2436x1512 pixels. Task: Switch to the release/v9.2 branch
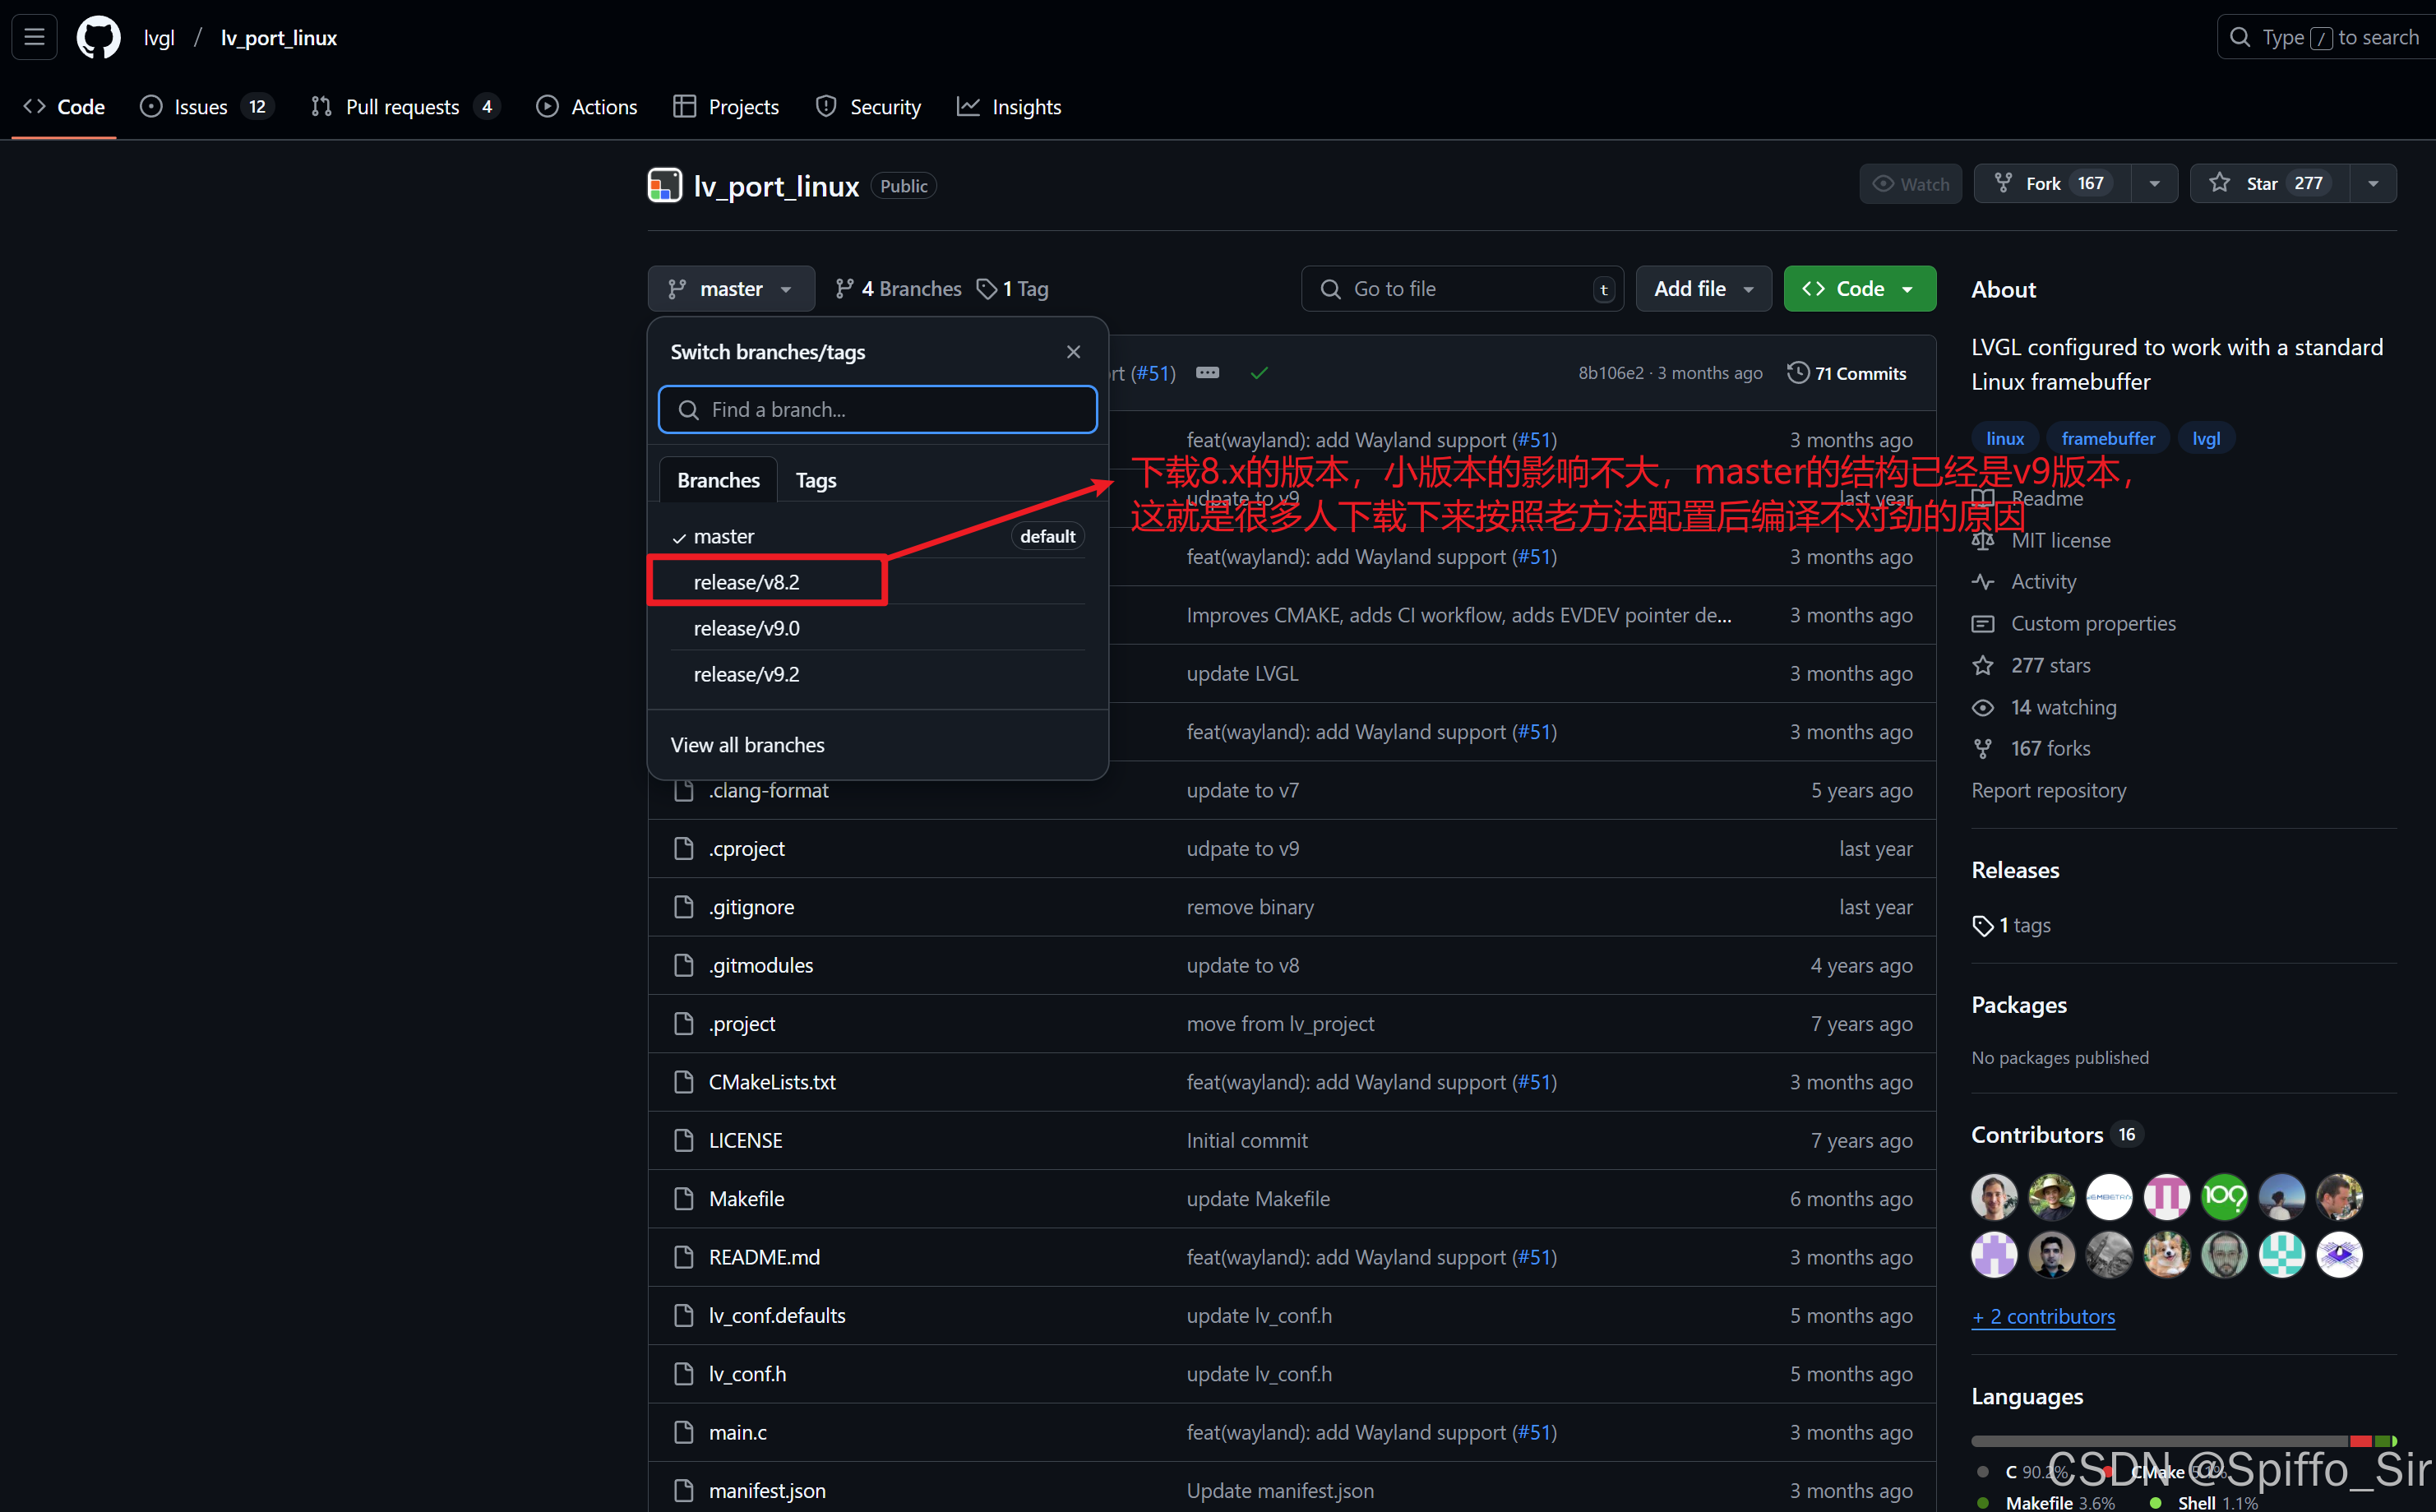(x=877, y=674)
